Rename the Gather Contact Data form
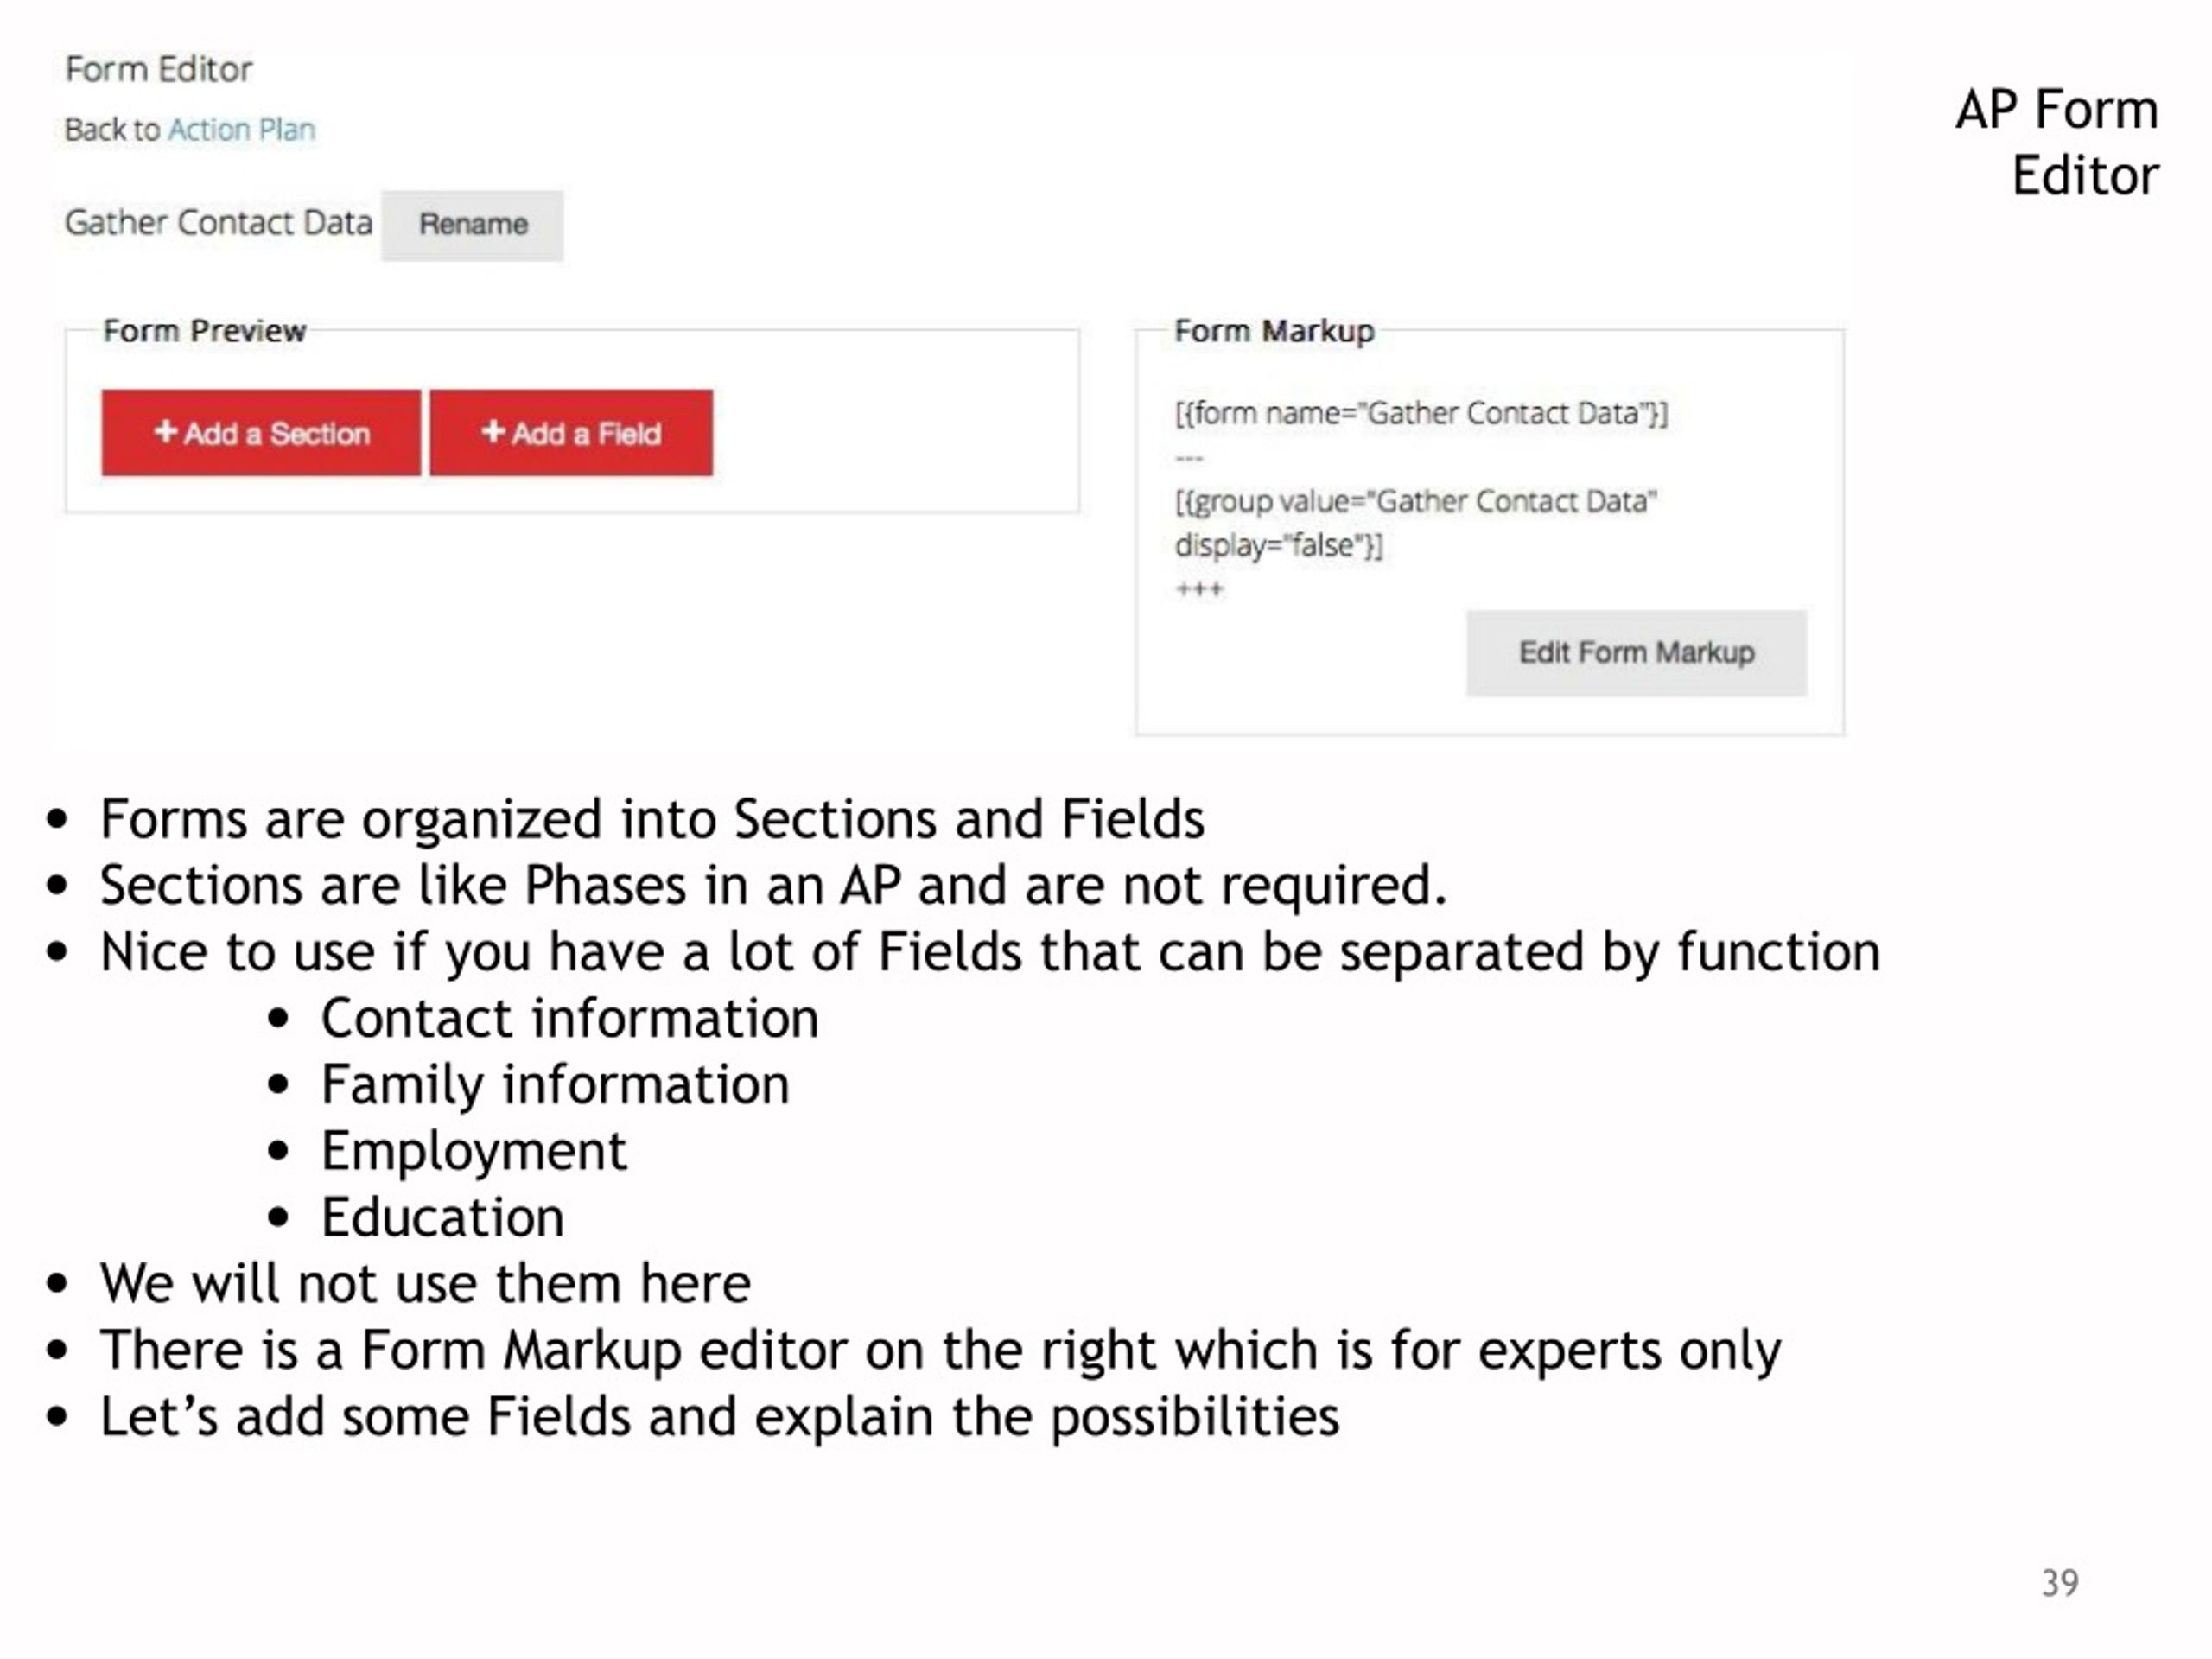Image resolution: width=2212 pixels, height=1659 pixels. 472,225
